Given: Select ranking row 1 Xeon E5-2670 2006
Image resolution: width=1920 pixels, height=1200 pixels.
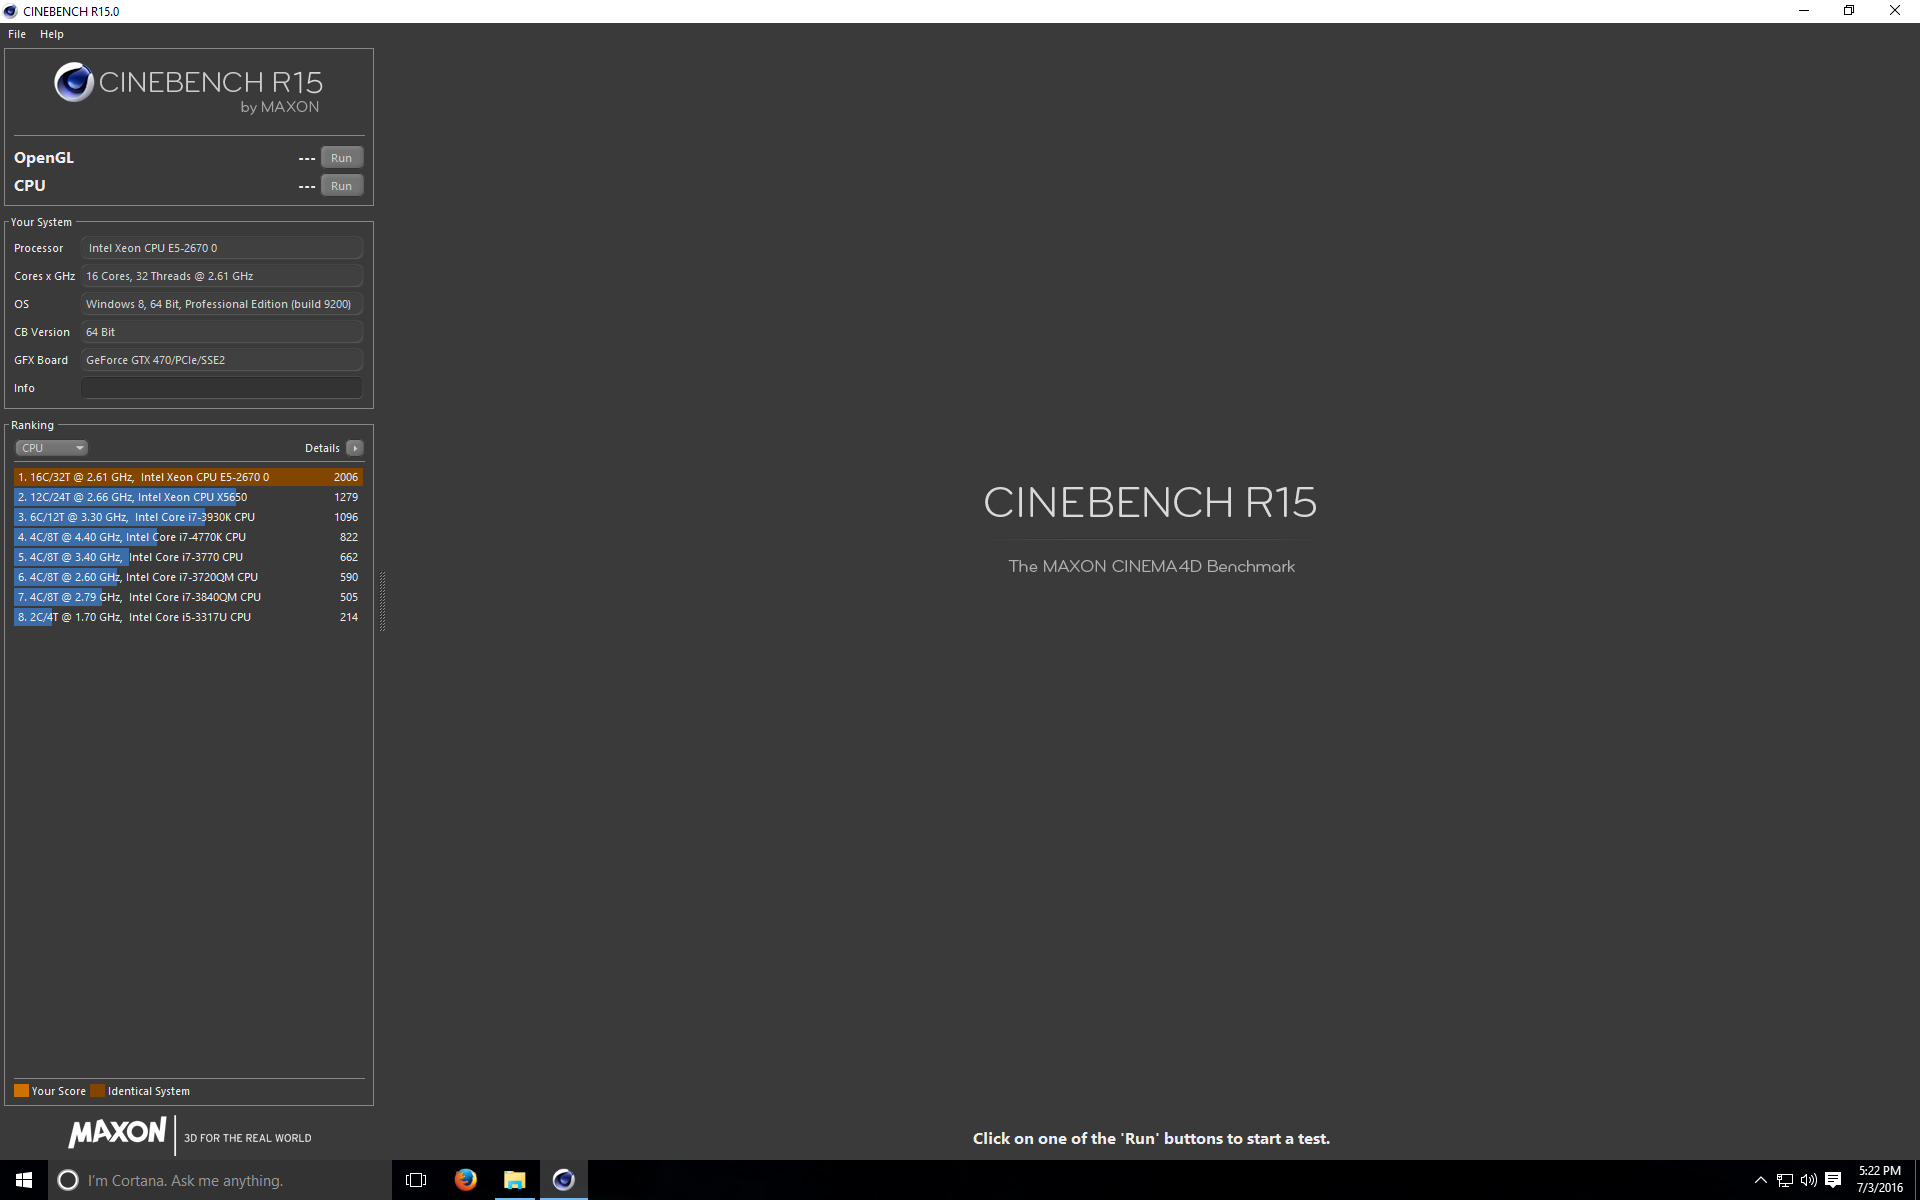Looking at the screenshot, I should tap(188, 477).
